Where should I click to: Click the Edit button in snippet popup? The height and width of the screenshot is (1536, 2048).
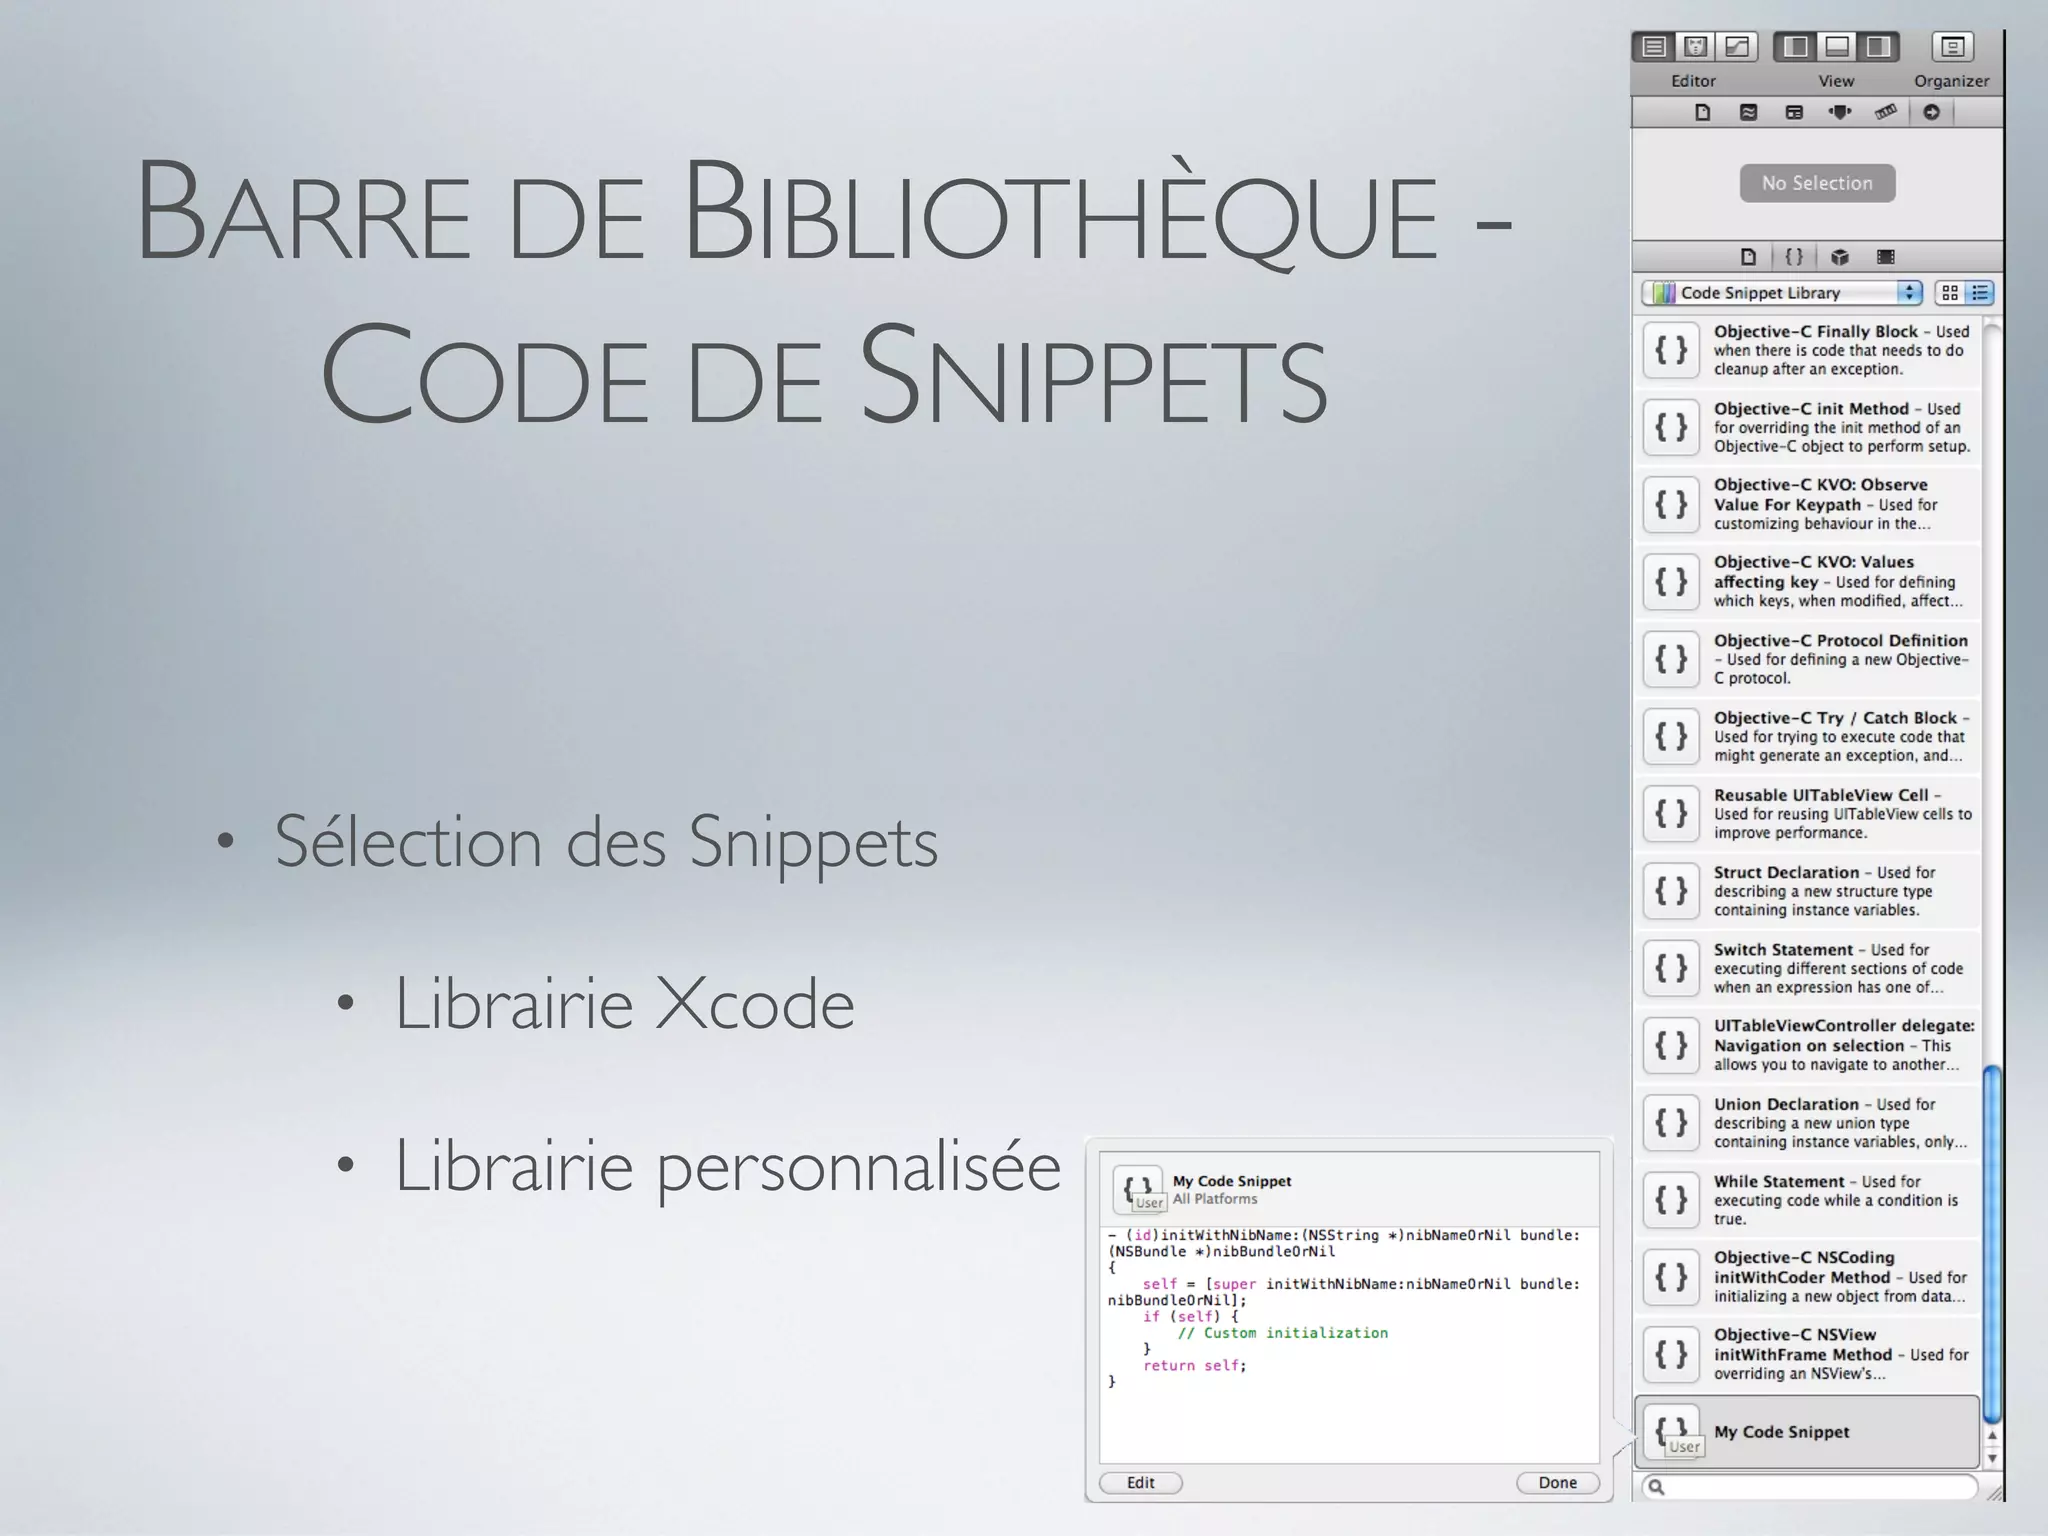click(x=1141, y=1483)
